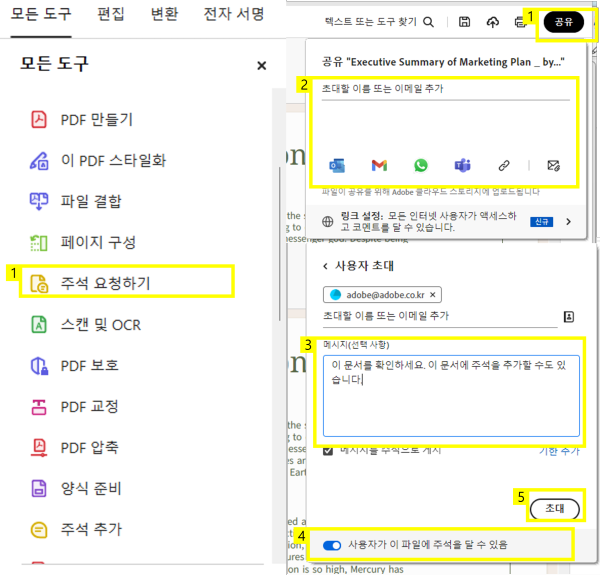This screenshot has height=575, width=600.
Task: Click the share dialog file title
Action: 443,62
